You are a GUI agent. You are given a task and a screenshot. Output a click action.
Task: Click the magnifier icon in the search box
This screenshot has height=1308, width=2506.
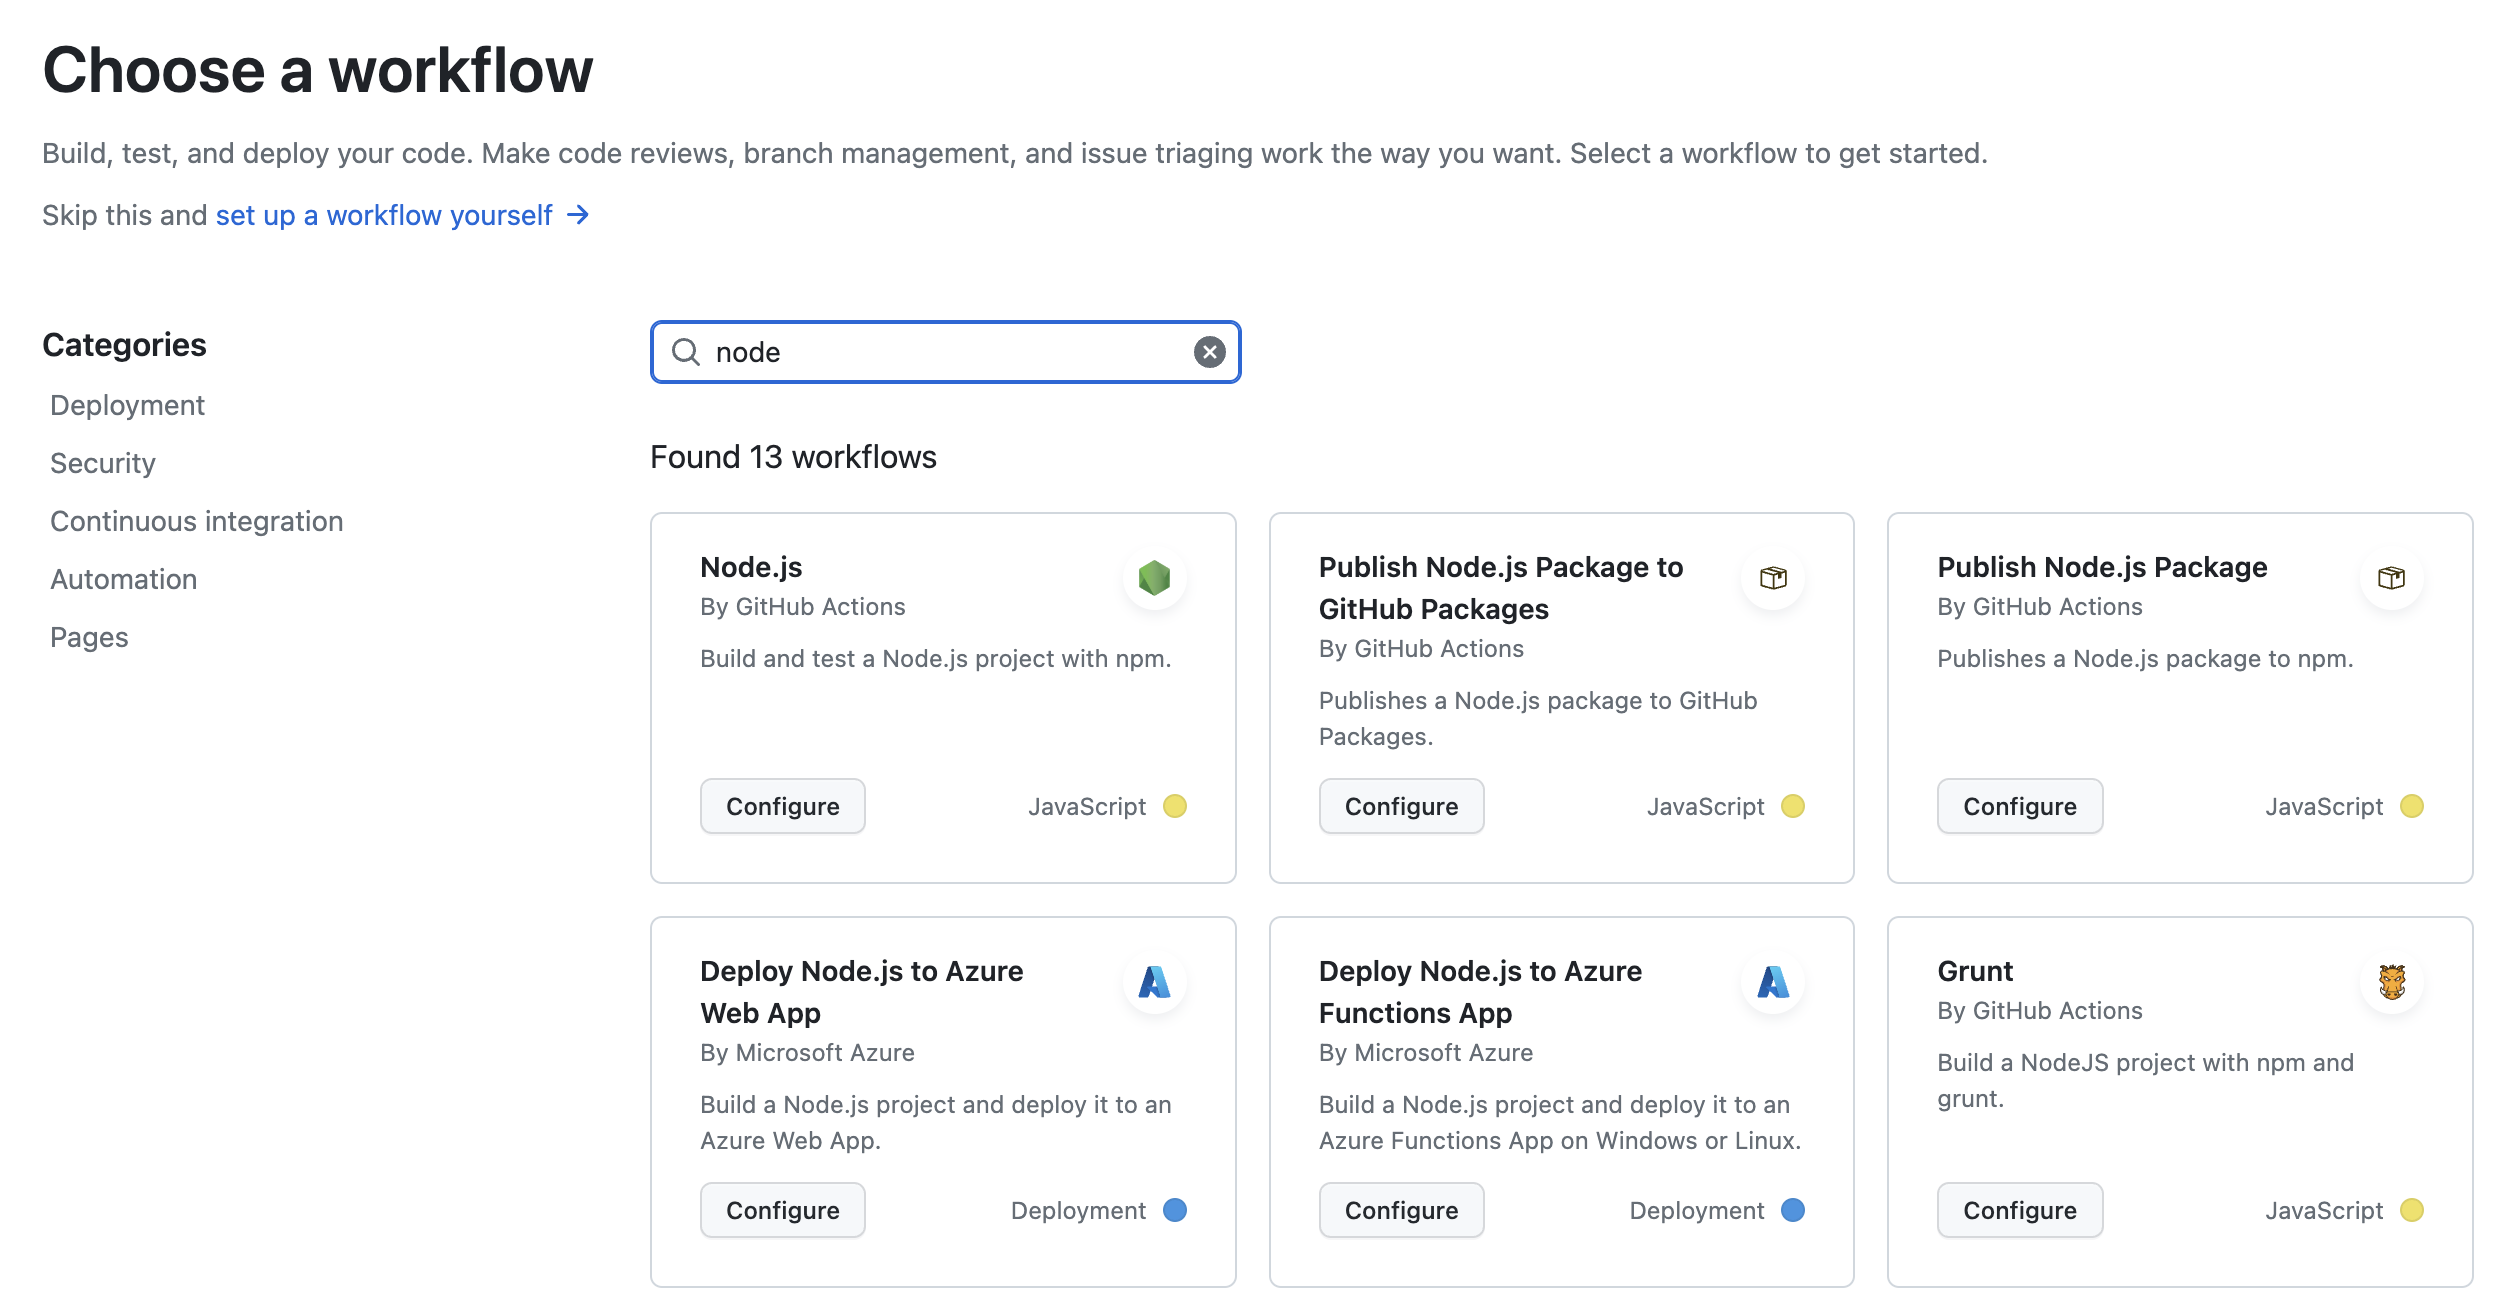coord(686,352)
